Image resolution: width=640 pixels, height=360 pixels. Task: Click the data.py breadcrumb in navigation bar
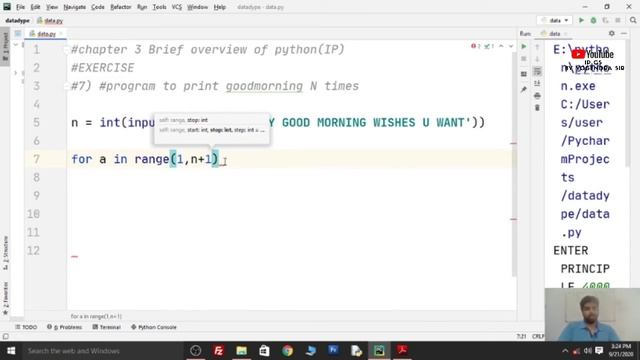pyautogui.click(x=50, y=20)
